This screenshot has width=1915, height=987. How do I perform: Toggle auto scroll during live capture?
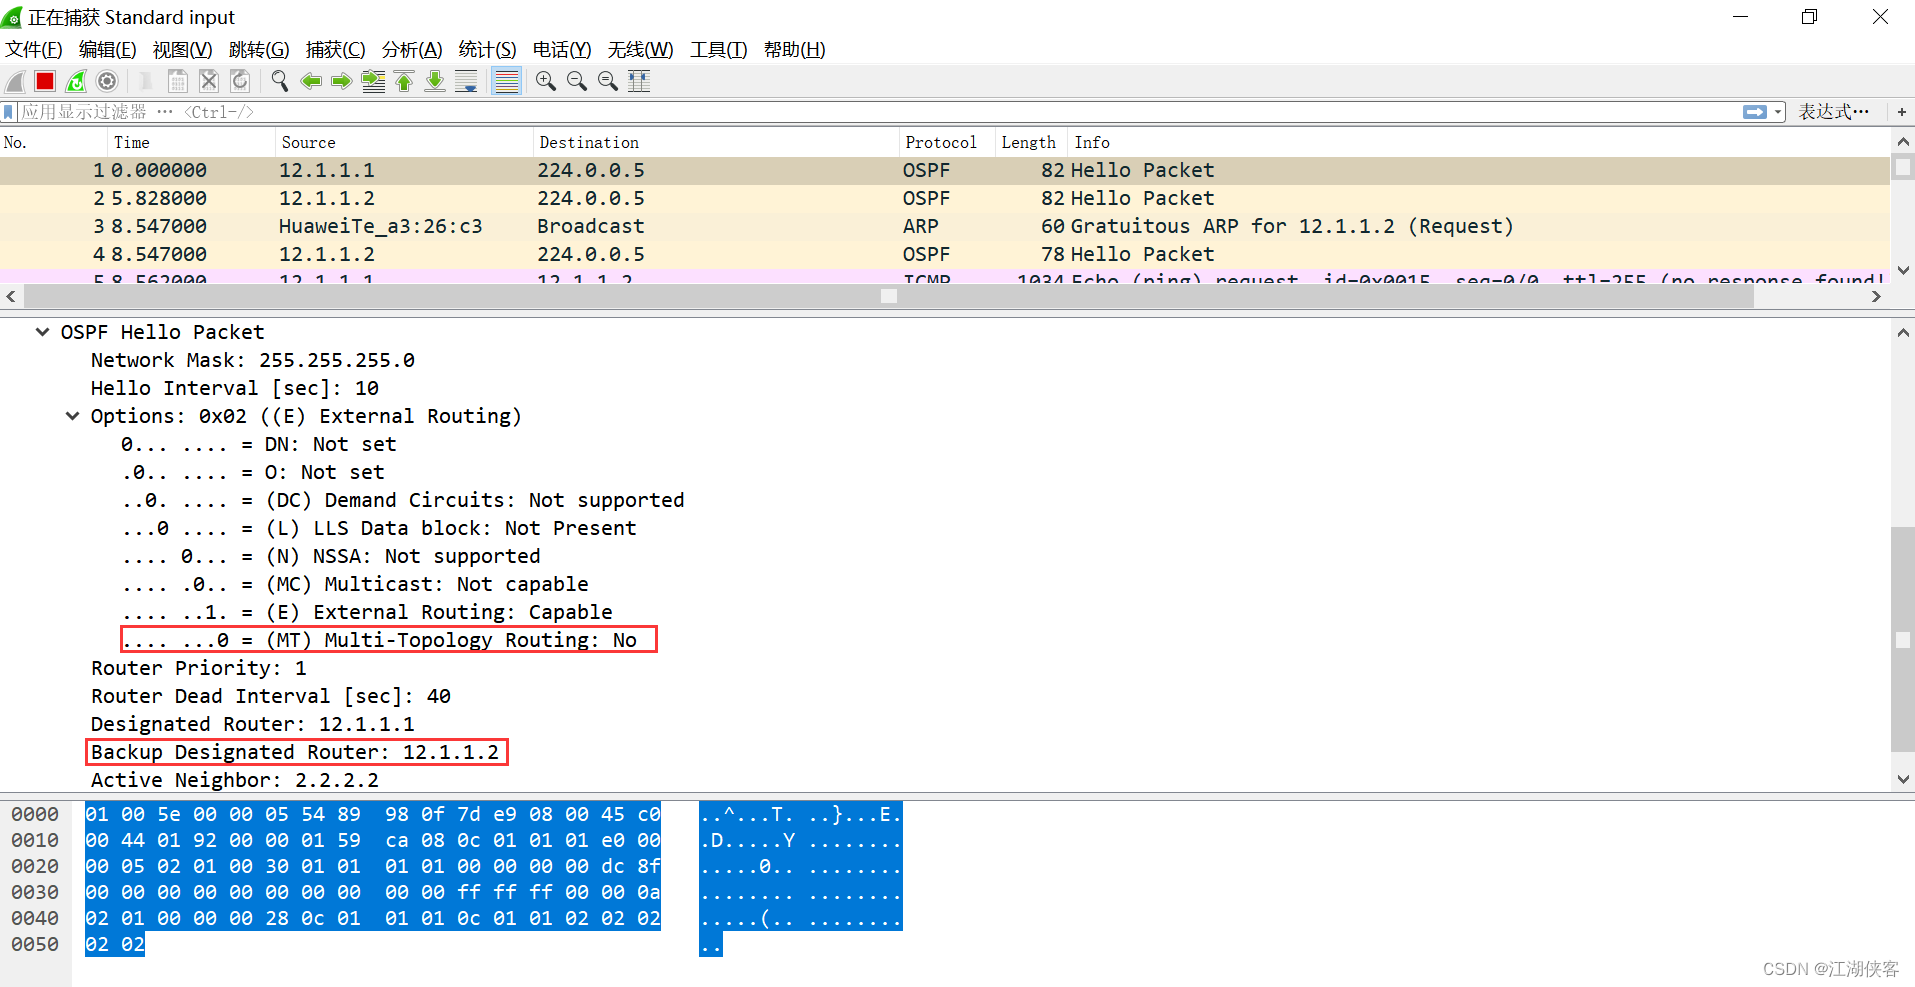point(466,82)
